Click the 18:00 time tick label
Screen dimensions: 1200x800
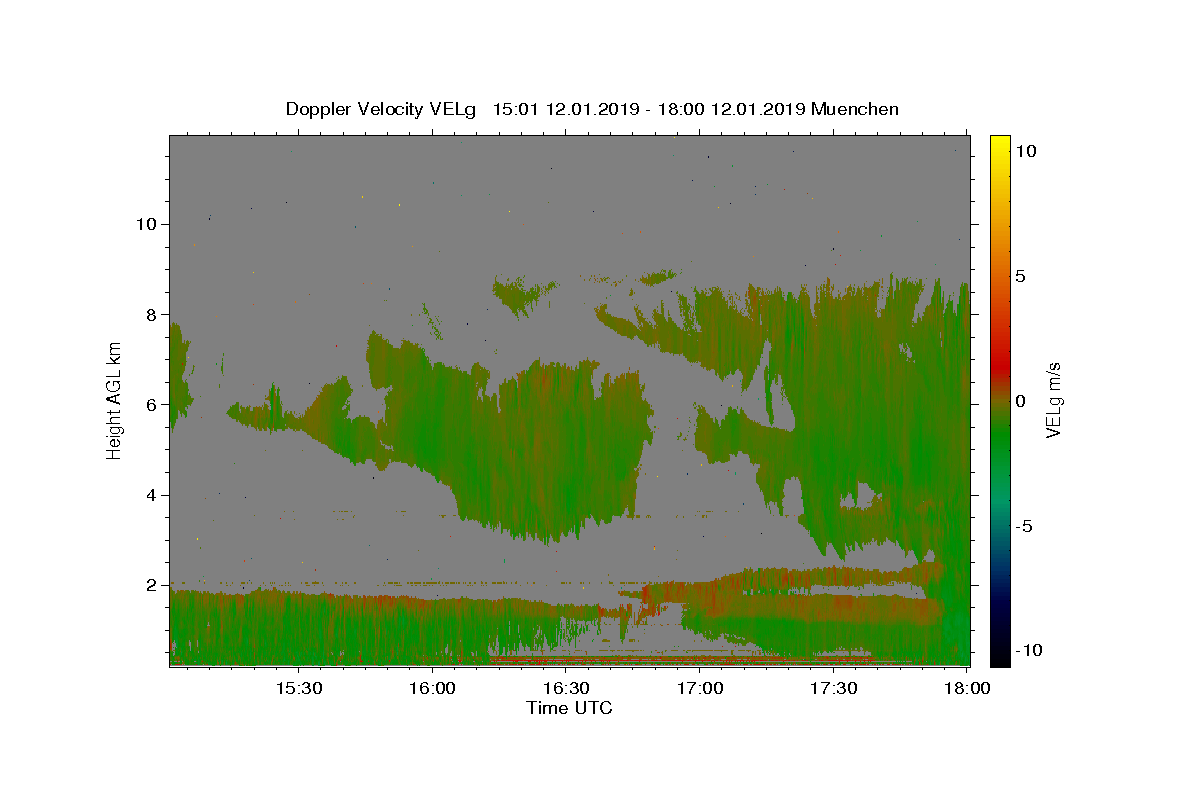tap(967, 688)
